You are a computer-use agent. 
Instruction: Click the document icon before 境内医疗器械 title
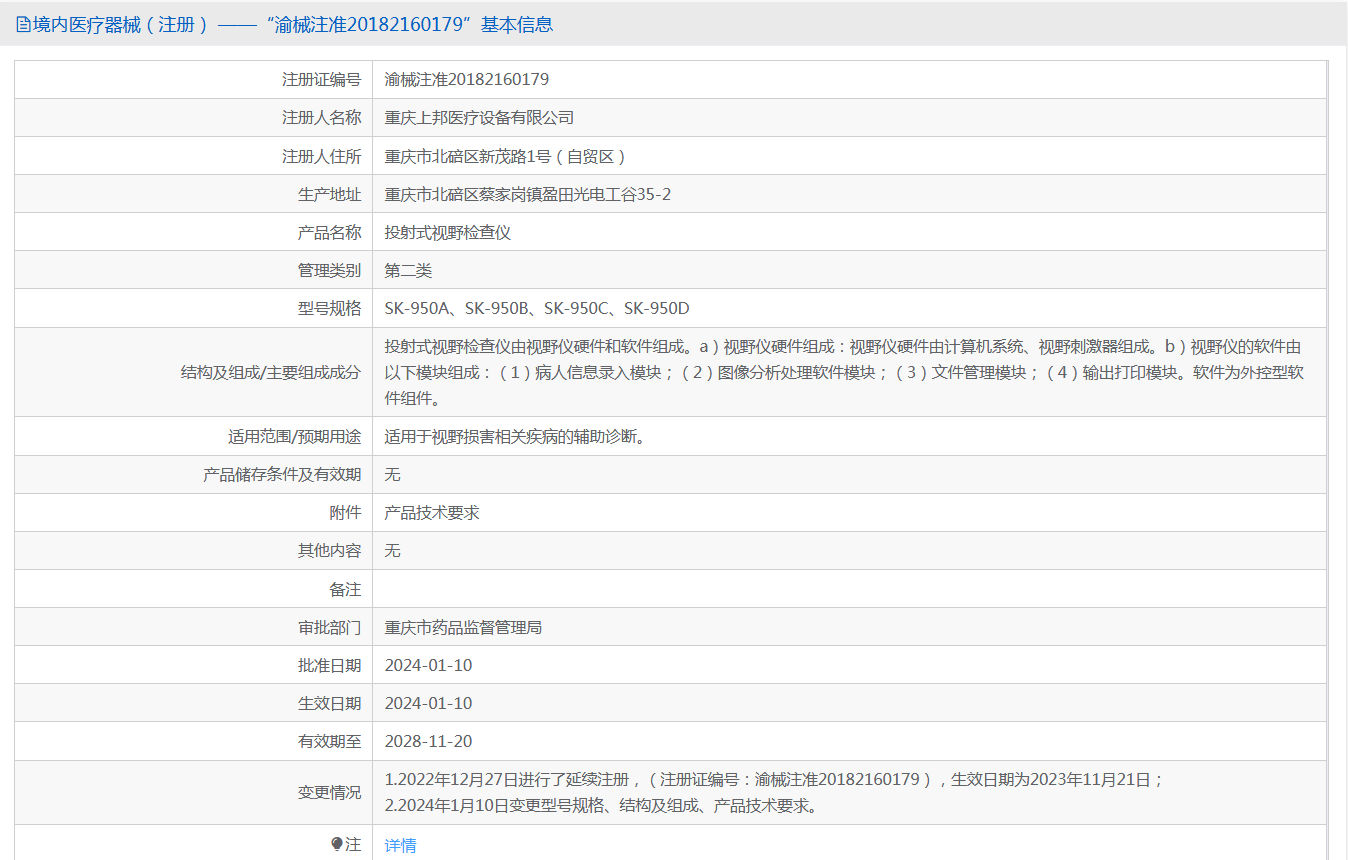tap(23, 25)
